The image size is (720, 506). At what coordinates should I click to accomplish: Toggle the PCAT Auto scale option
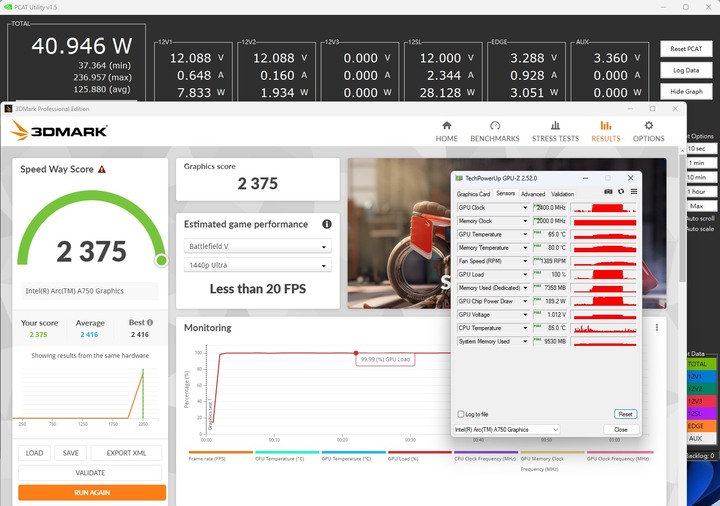(x=701, y=228)
